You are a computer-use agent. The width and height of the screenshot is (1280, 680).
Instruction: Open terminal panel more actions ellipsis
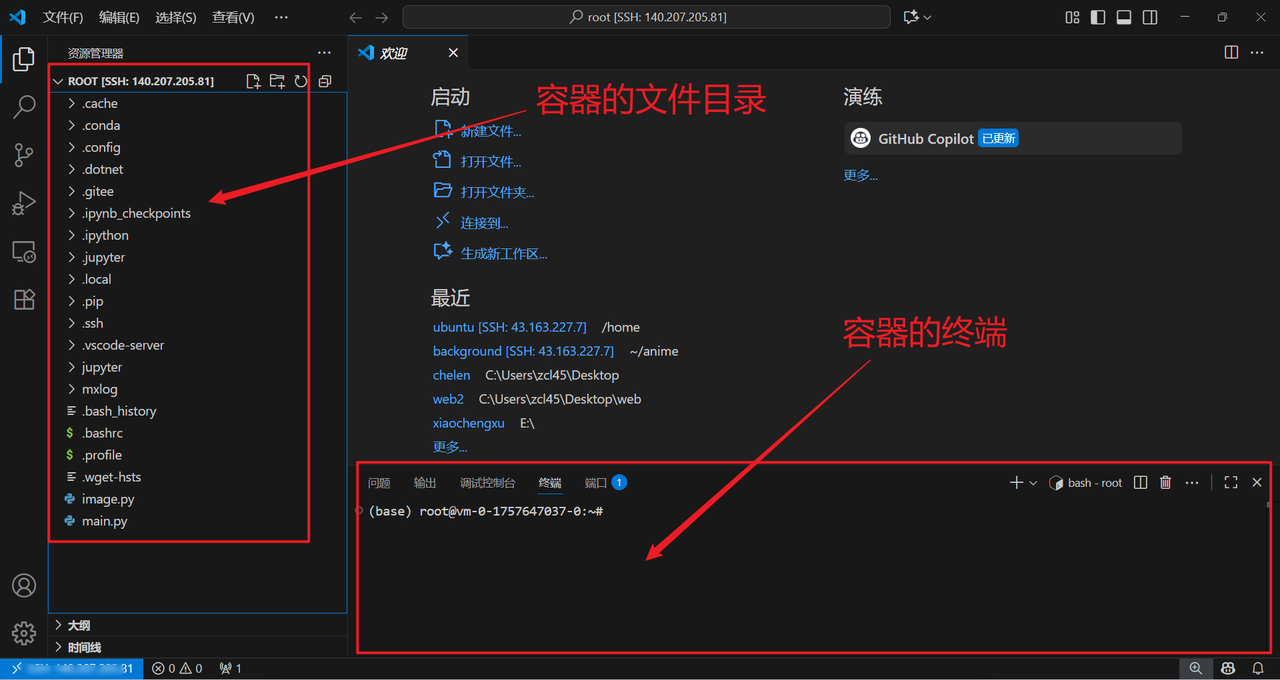click(x=1191, y=483)
